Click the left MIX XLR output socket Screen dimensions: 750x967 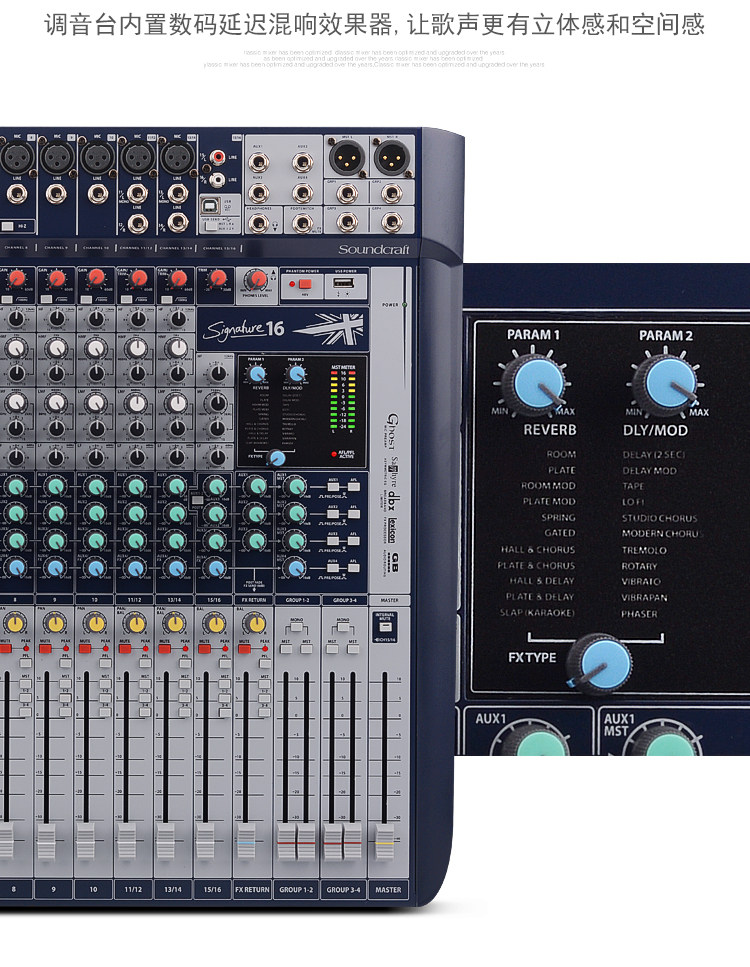pos(347,157)
